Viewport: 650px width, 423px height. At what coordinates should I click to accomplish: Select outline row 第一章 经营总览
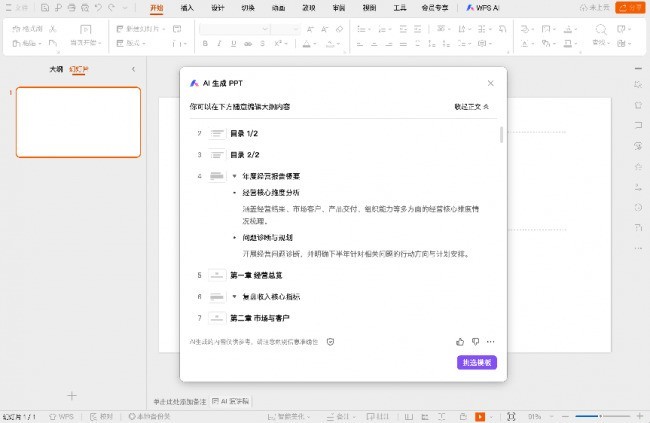256,275
